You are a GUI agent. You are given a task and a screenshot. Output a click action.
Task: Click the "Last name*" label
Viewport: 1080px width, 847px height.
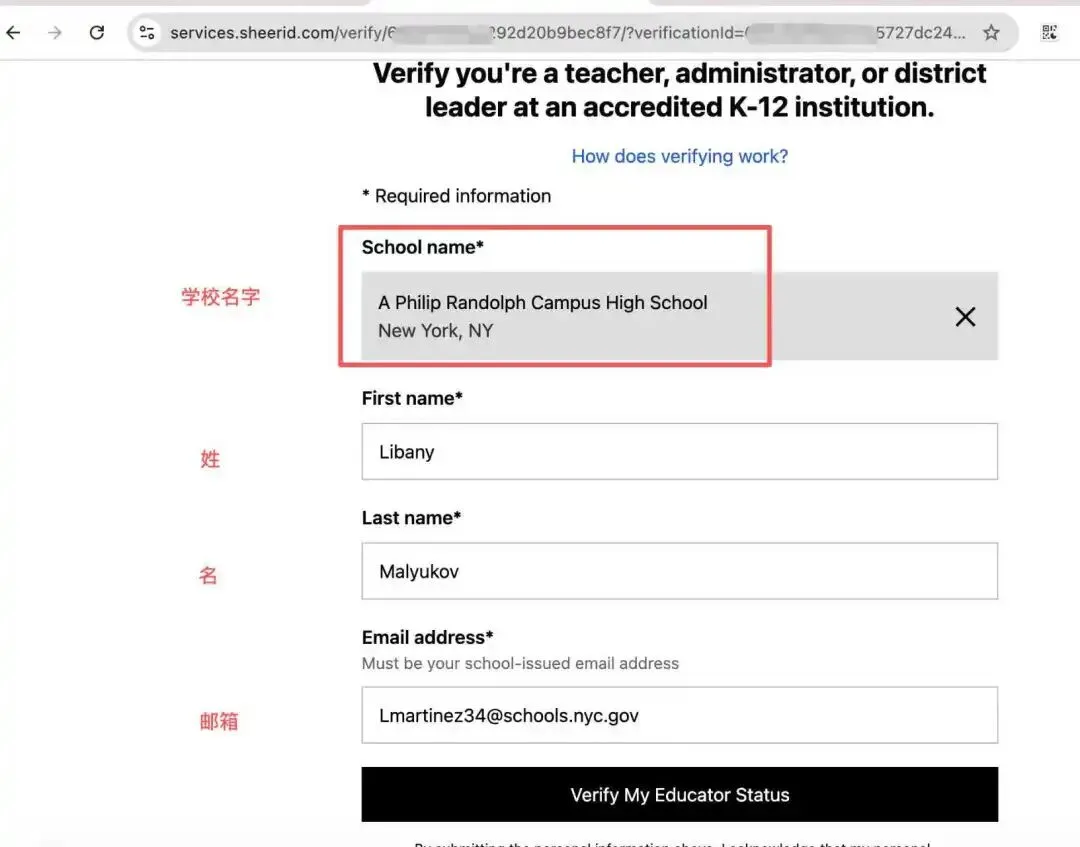(411, 518)
